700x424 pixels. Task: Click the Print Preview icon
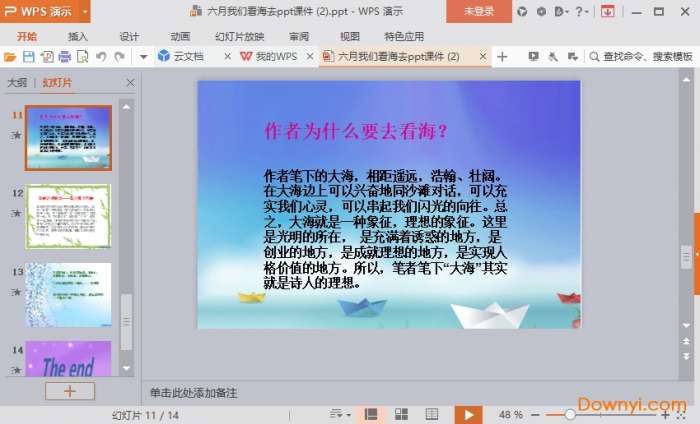[x=83, y=57]
